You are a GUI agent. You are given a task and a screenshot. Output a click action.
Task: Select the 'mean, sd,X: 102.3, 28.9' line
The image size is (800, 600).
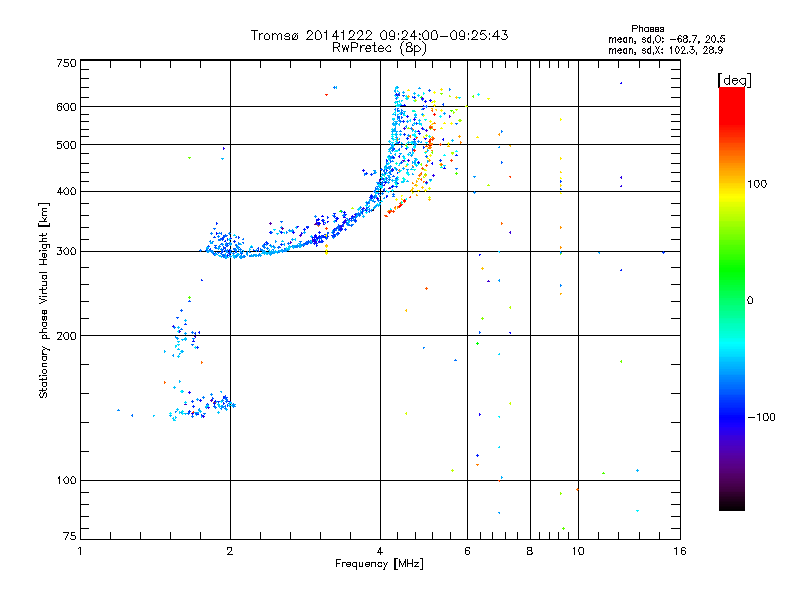[665, 50]
